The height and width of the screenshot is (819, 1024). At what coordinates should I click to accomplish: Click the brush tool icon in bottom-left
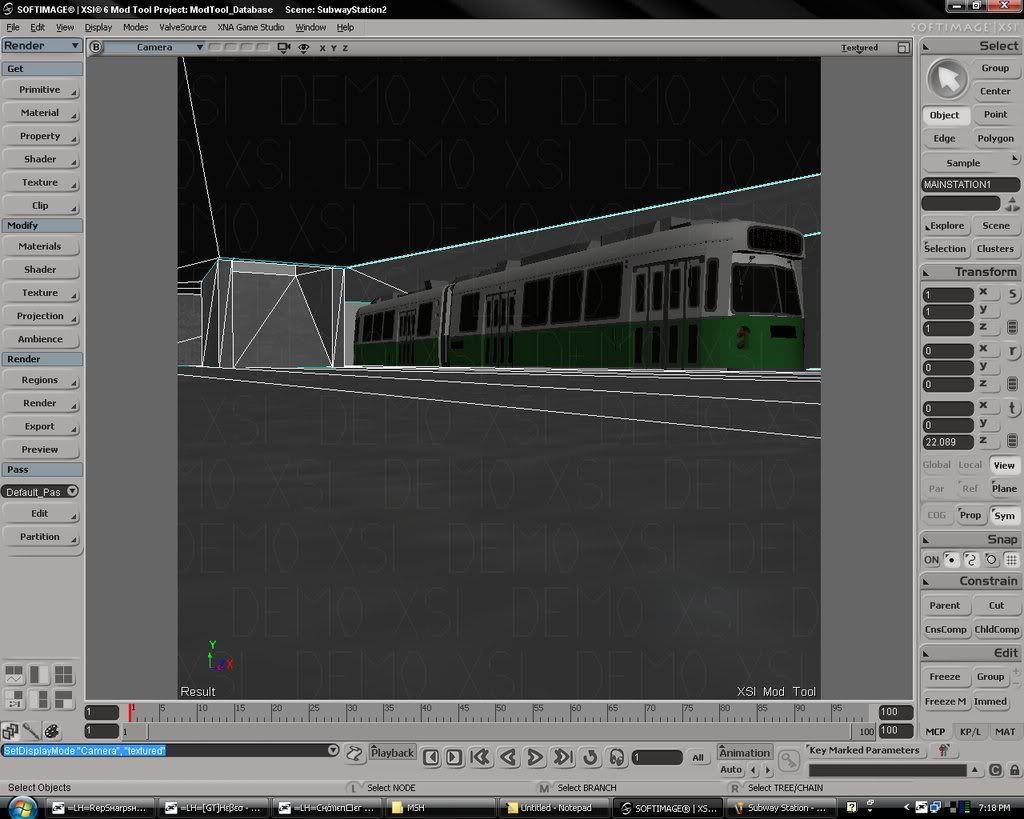coord(31,731)
